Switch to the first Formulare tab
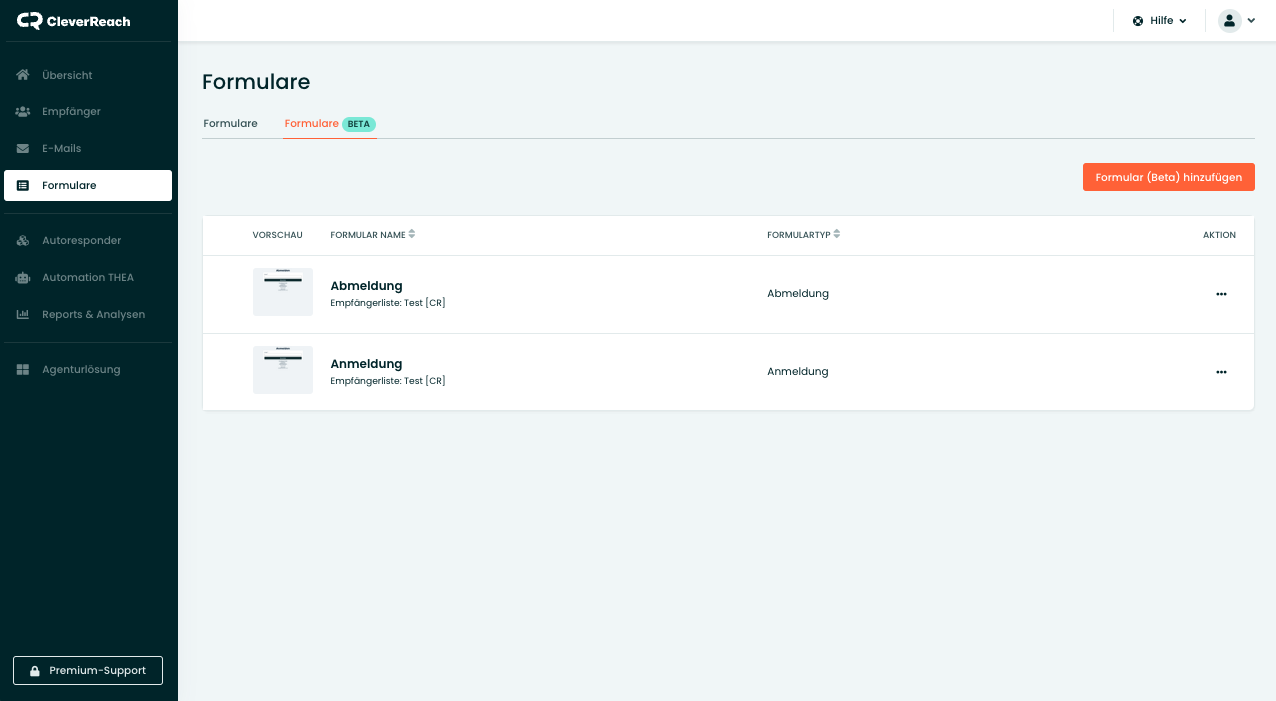 pyautogui.click(x=230, y=124)
